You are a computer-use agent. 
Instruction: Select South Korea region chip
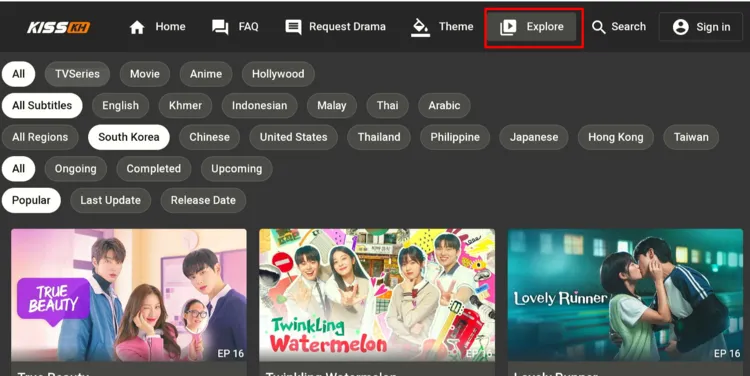[129, 137]
